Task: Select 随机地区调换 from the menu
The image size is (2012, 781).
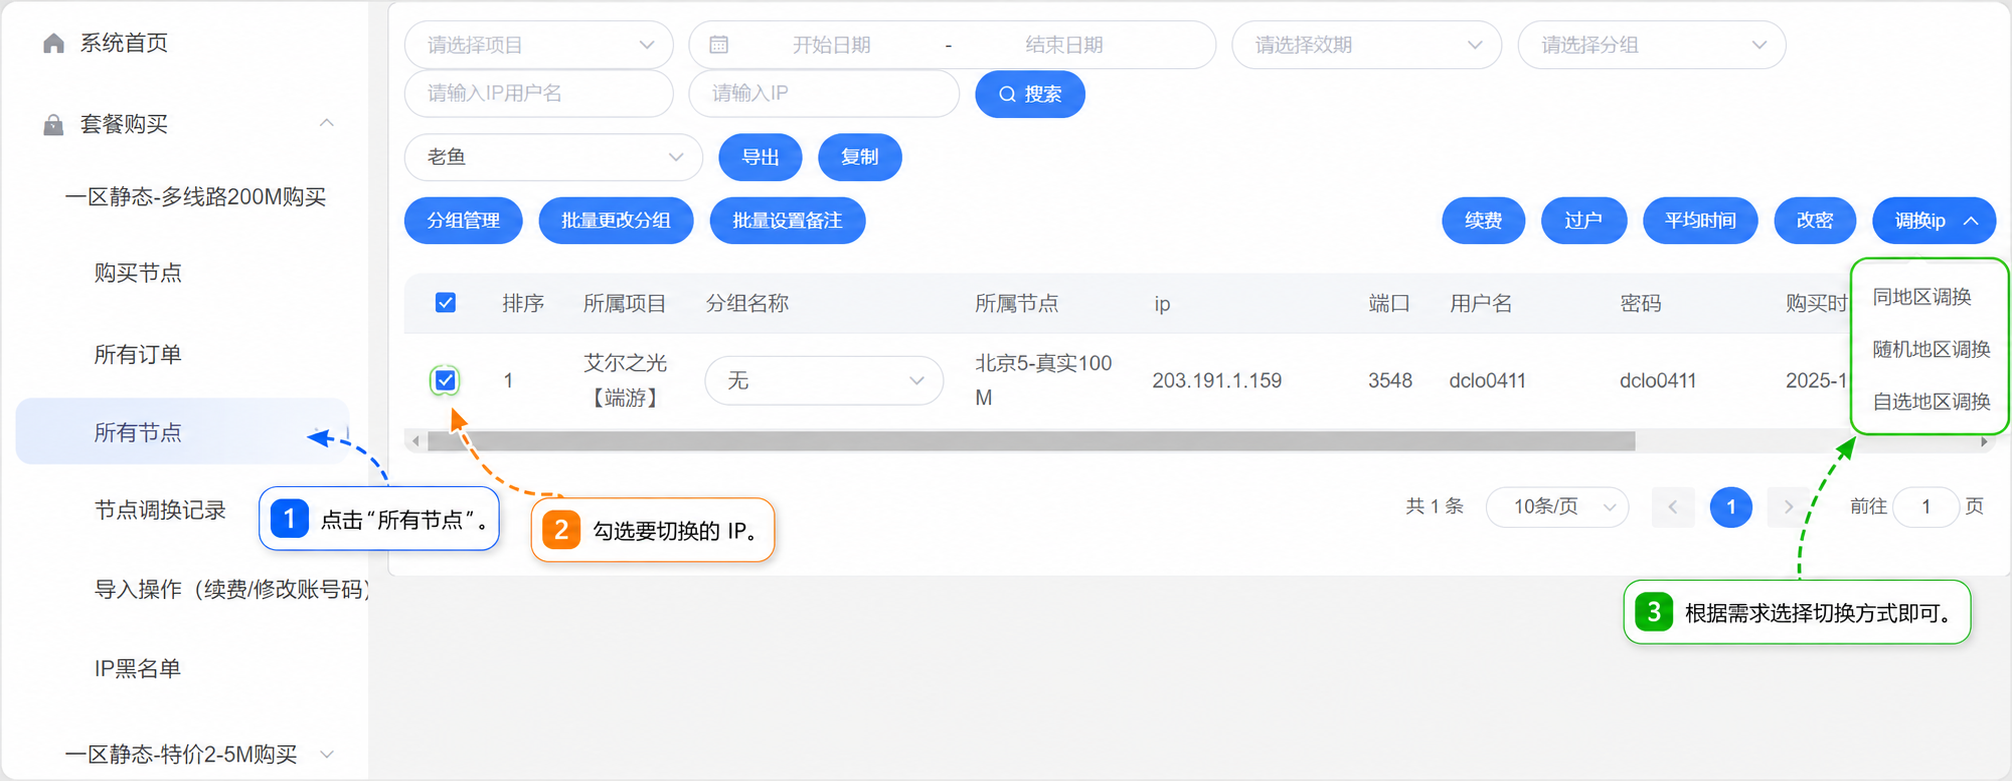Action: coord(1931,349)
